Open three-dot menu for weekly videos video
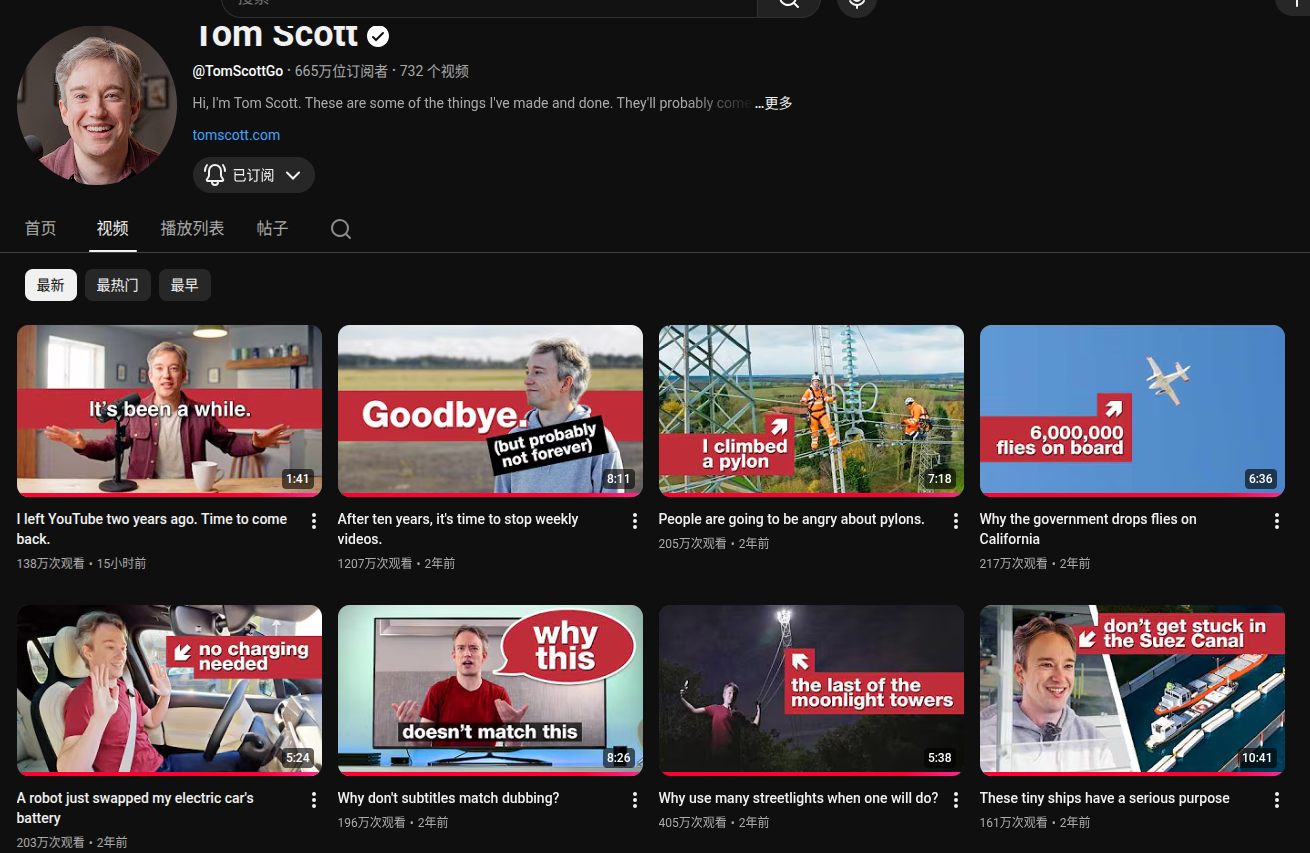The height and width of the screenshot is (853, 1310). (634, 521)
